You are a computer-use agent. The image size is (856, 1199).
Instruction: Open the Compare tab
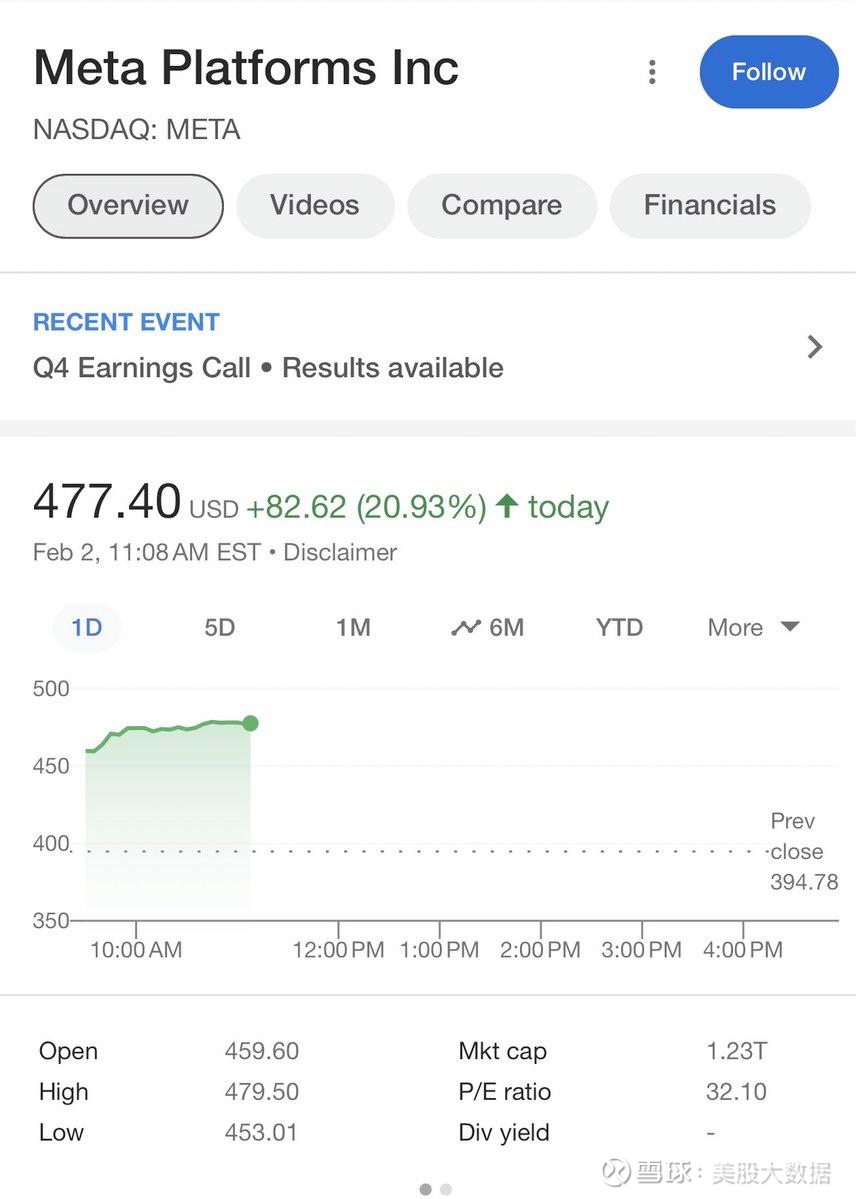coord(501,205)
